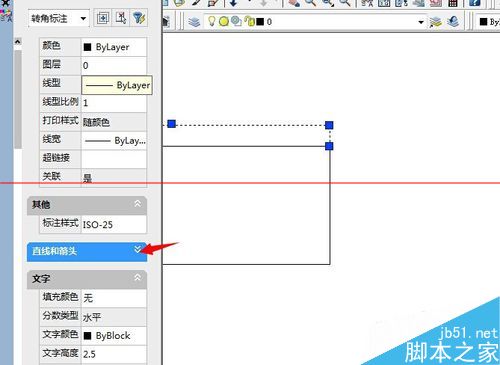Click the 线宽 property label
The image size is (500, 365).
51,139
